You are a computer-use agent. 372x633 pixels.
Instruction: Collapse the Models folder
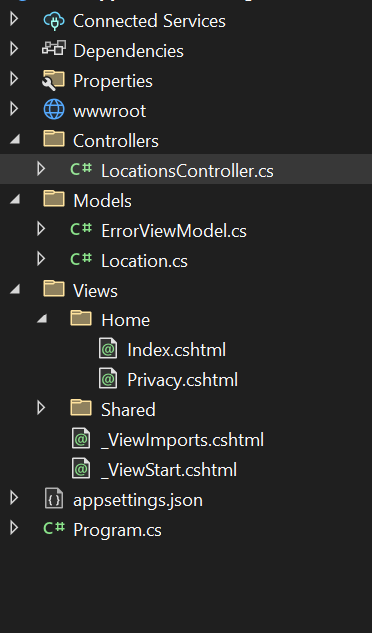(15, 199)
